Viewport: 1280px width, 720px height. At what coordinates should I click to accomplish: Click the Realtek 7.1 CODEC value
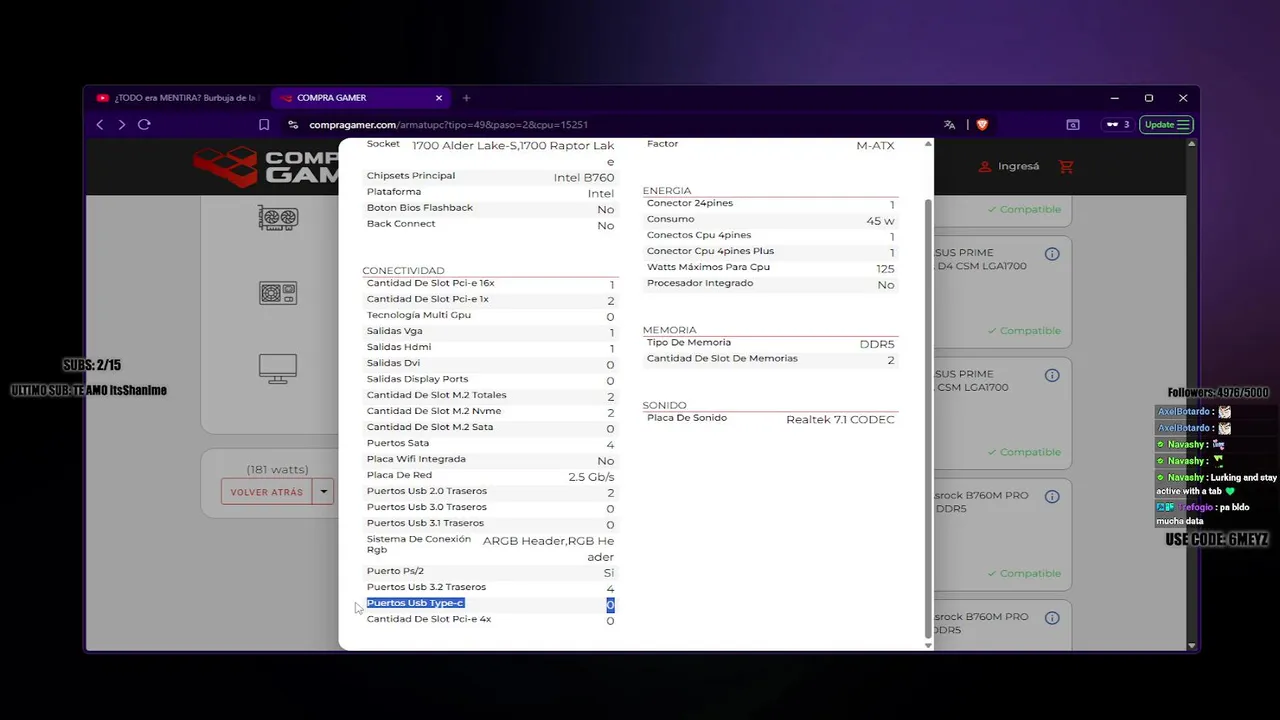[x=840, y=420]
